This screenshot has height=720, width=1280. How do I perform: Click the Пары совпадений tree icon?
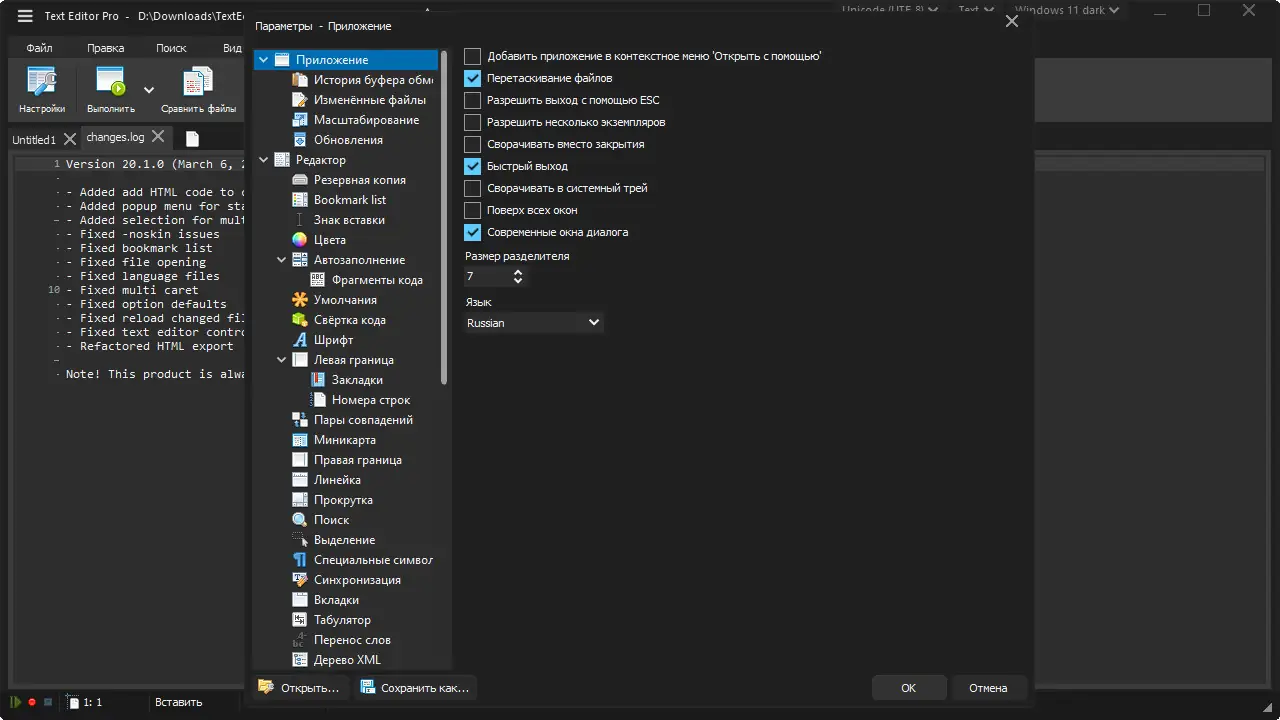(x=299, y=420)
